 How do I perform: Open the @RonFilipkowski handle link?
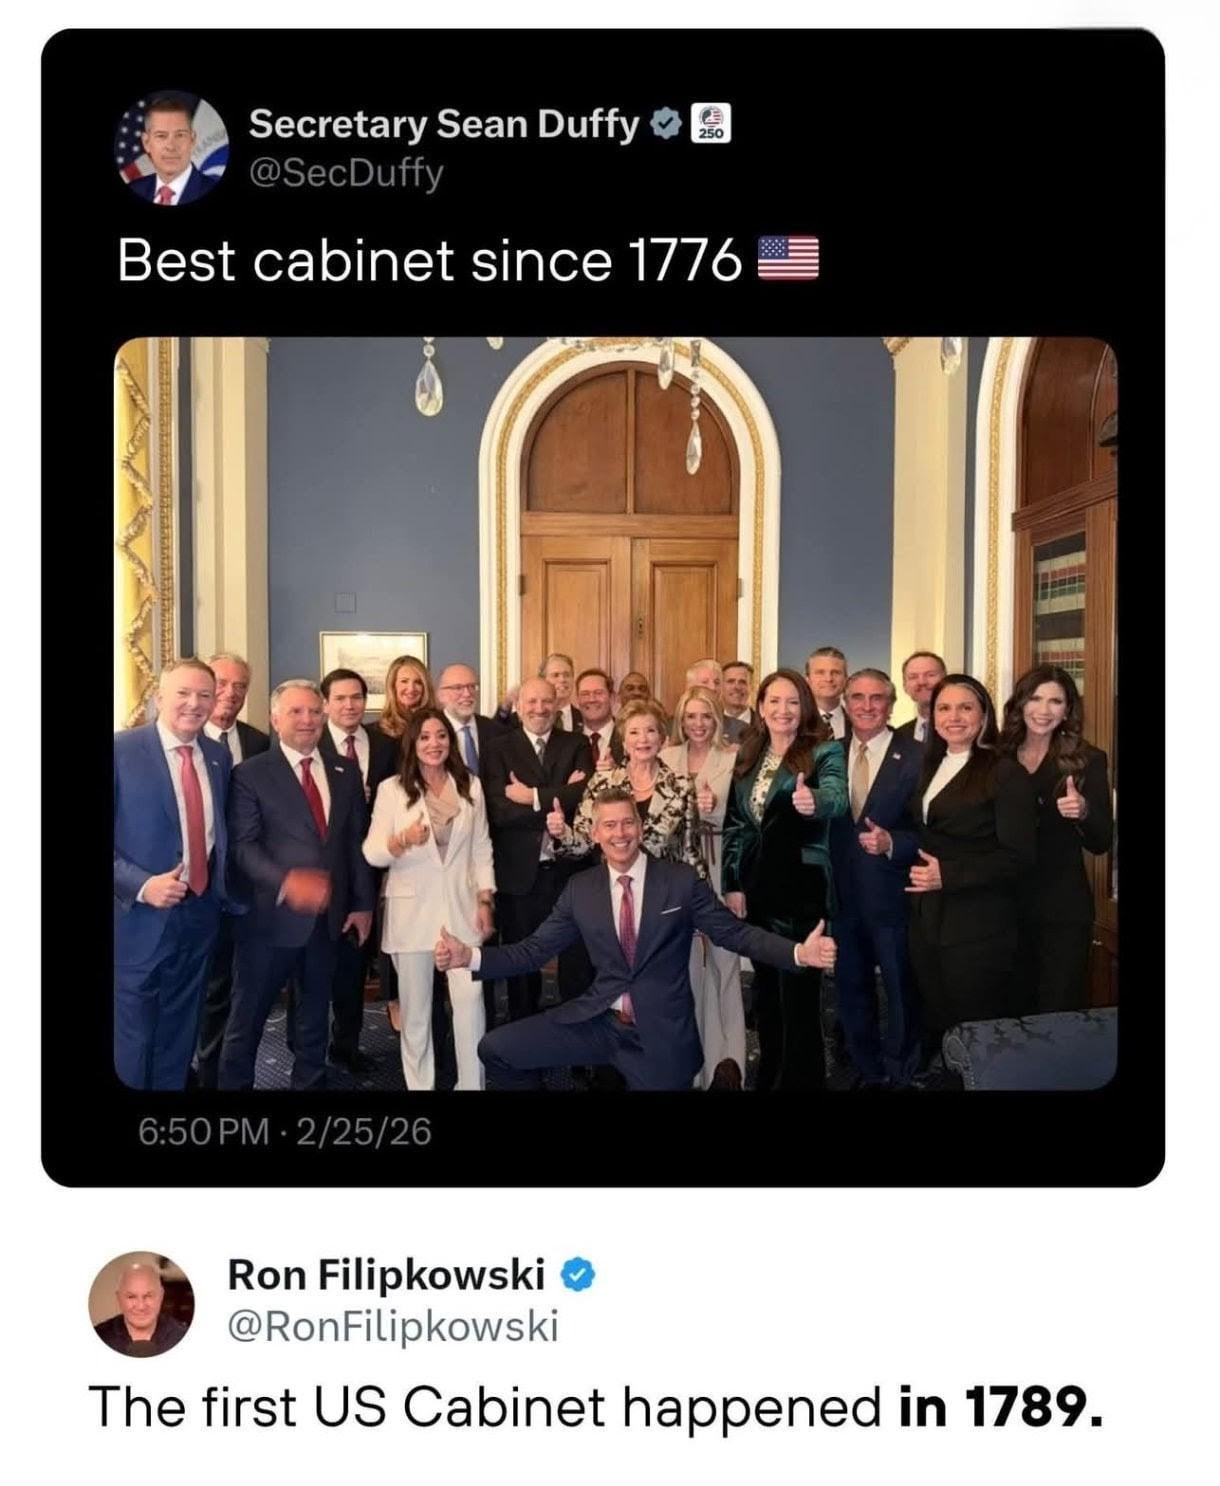coord(393,1326)
